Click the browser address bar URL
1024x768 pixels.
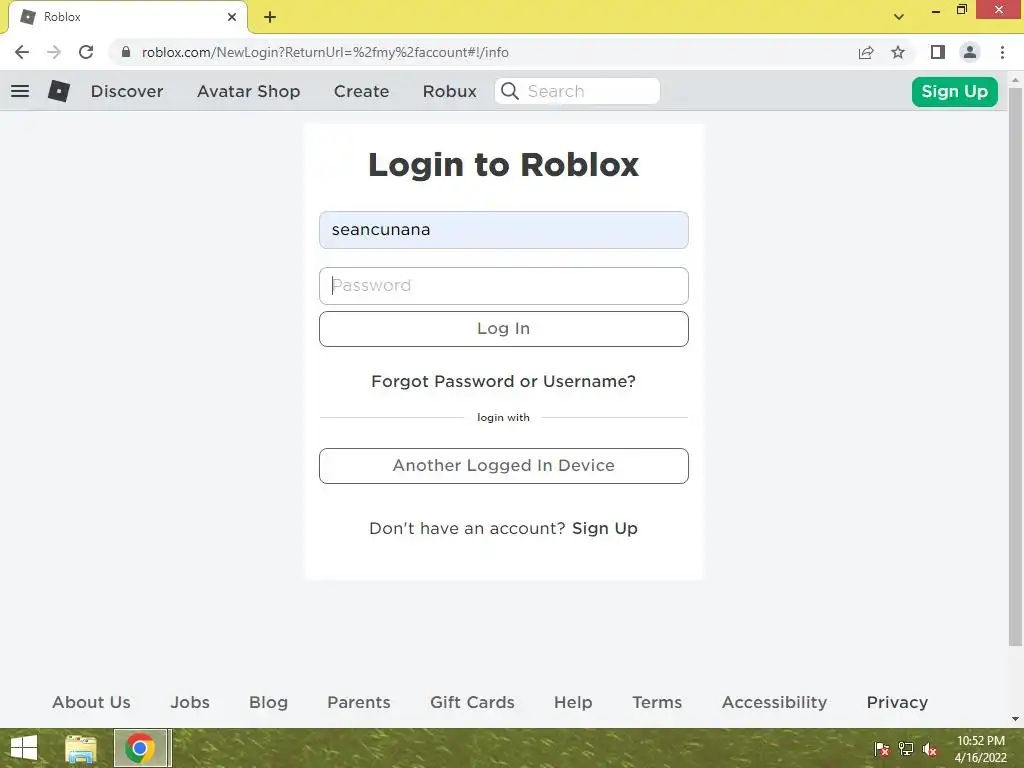[x=325, y=52]
